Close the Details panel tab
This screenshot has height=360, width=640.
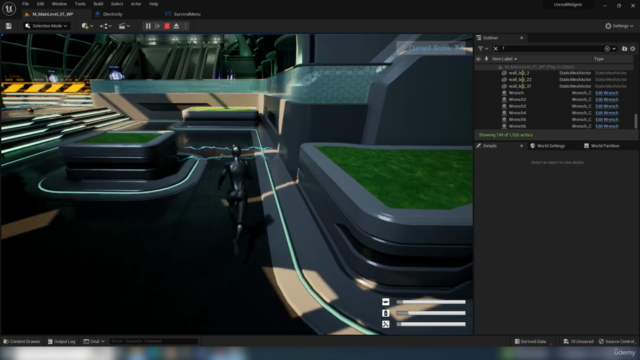[521, 146]
